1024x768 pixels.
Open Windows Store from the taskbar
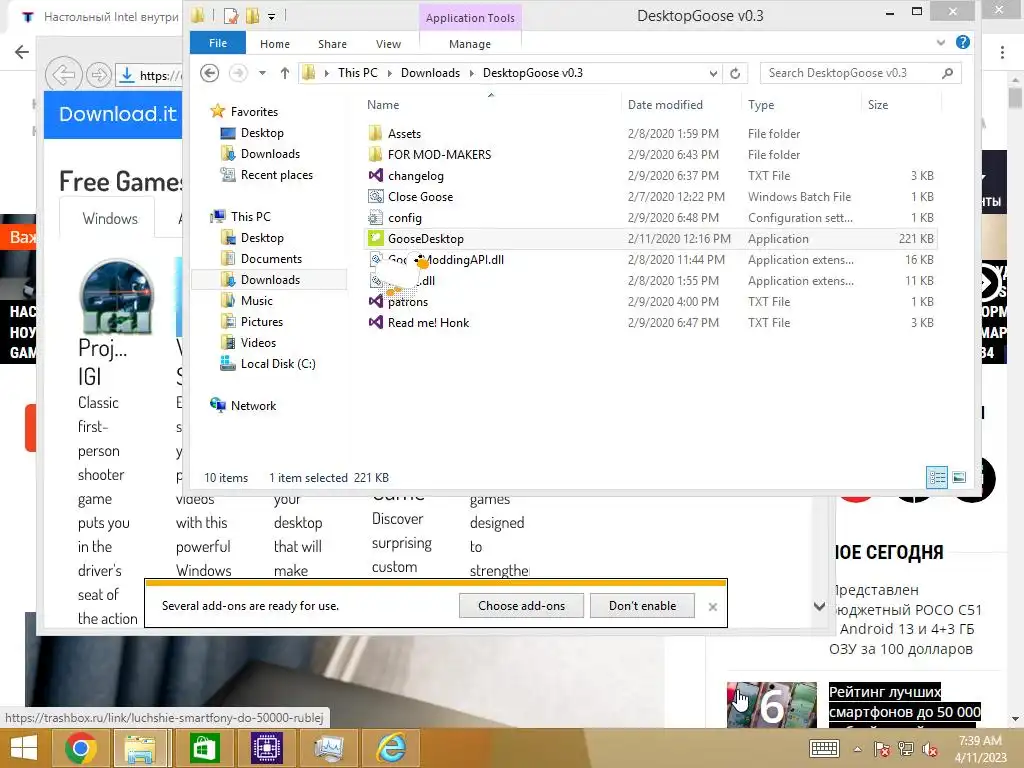(204, 748)
